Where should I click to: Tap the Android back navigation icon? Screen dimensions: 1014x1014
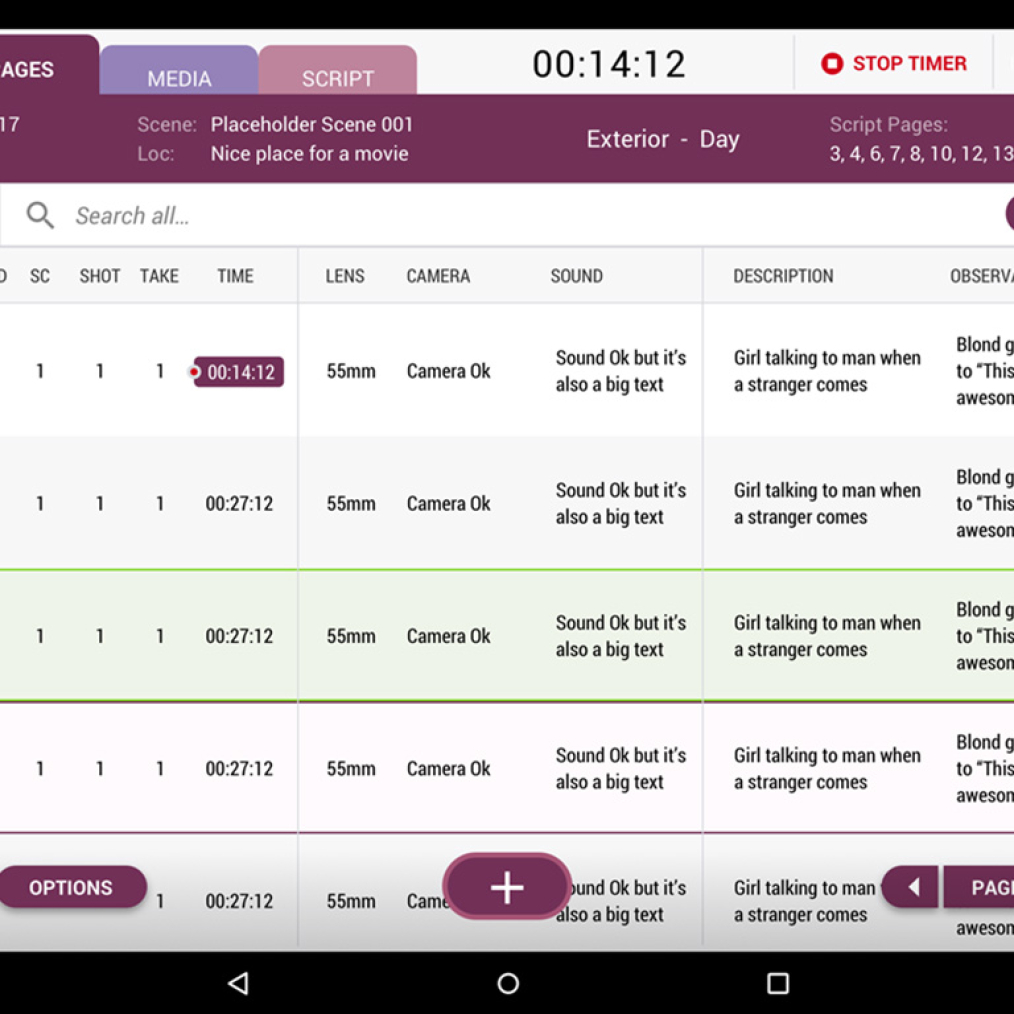click(x=238, y=983)
